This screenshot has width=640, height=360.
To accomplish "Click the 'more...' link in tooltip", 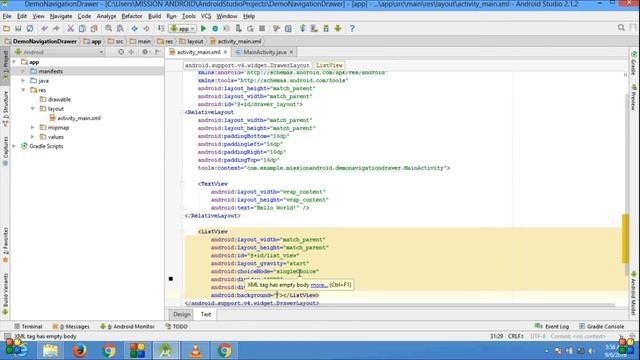I will (319, 285).
